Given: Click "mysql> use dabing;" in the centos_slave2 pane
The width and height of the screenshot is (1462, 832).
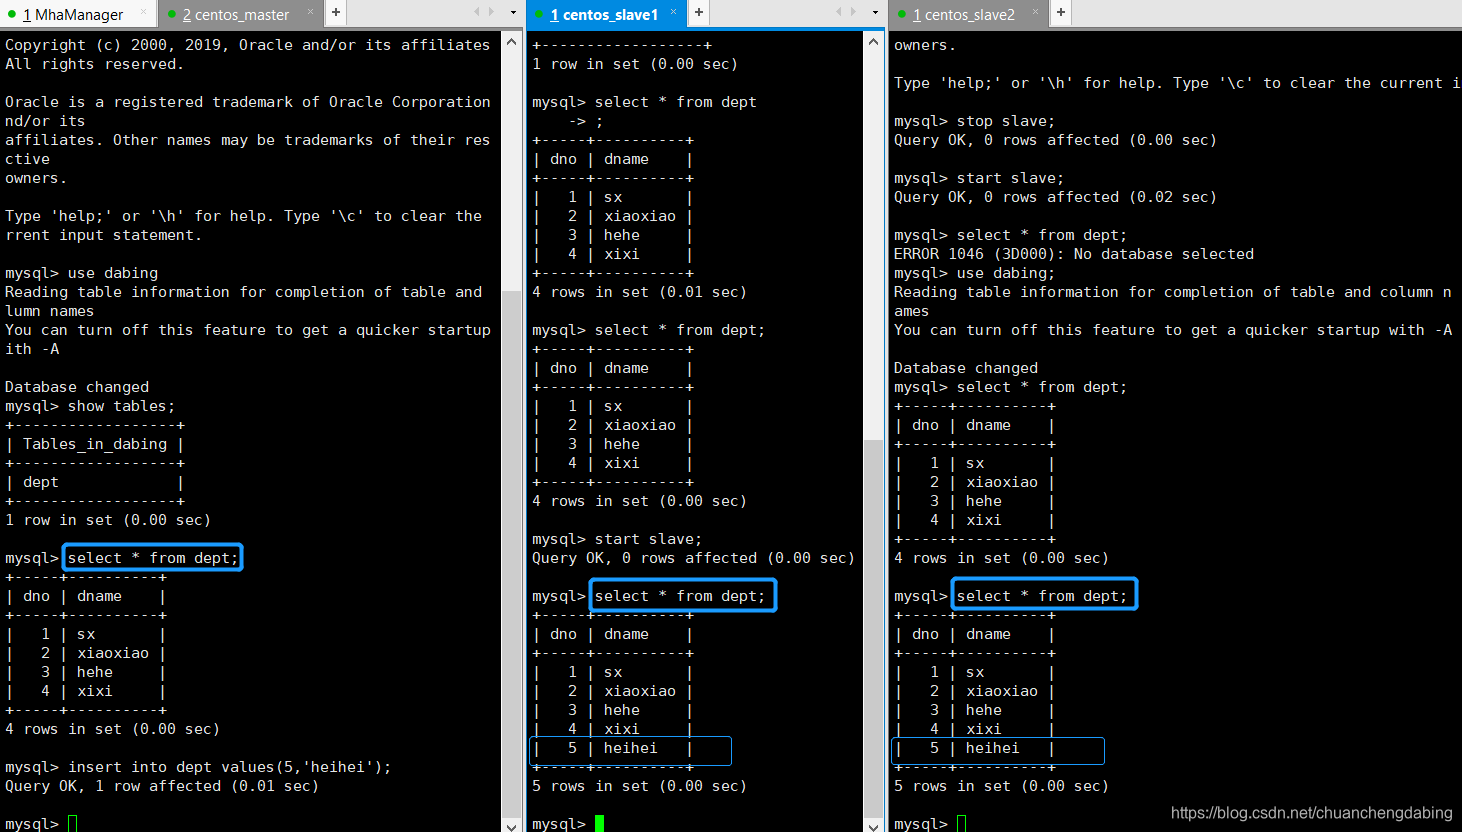Looking at the screenshot, I should pyautogui.click(x=974, y=273).
